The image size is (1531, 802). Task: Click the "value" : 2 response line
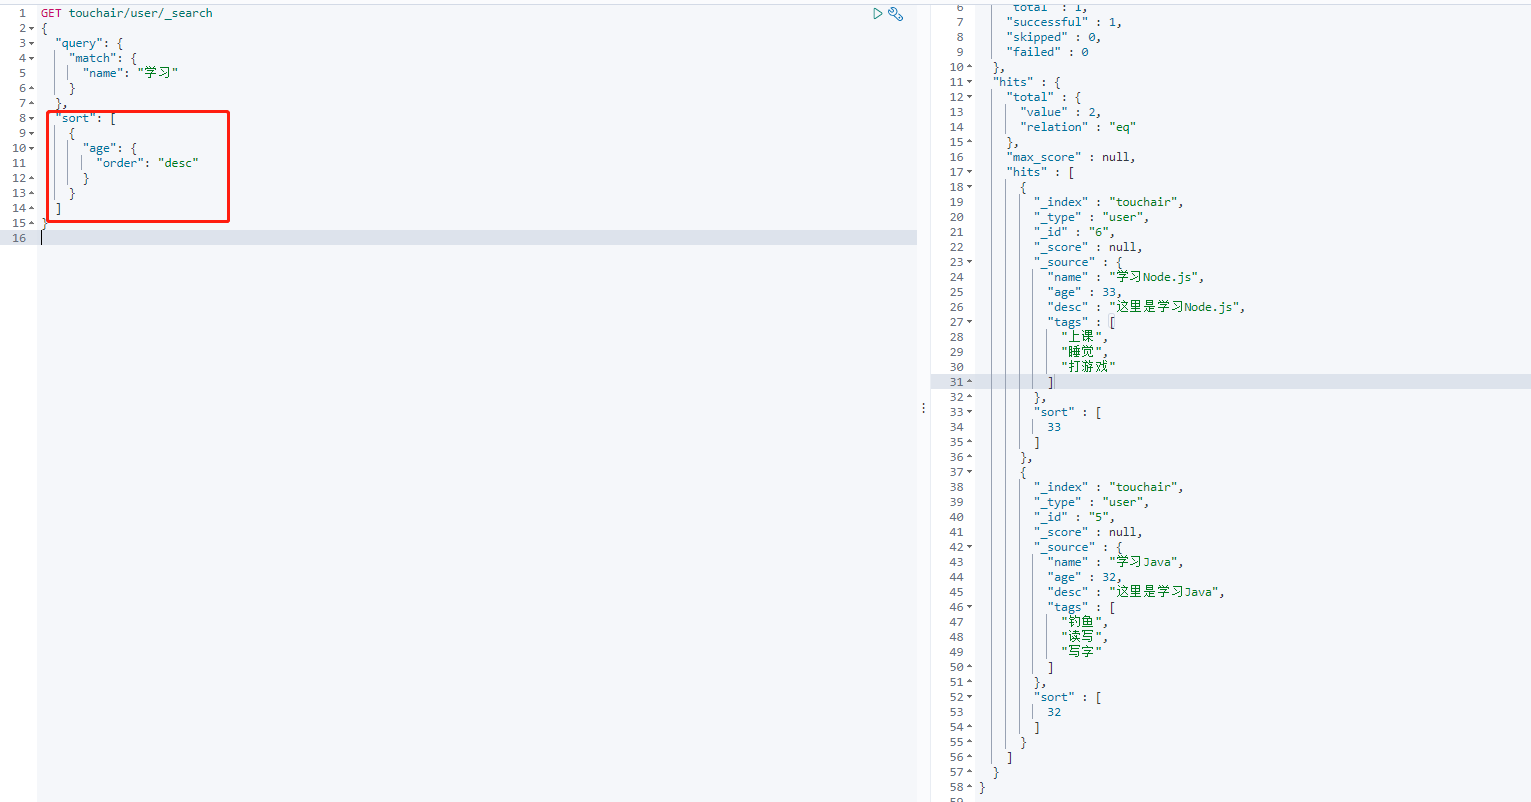coord(1060,112)
